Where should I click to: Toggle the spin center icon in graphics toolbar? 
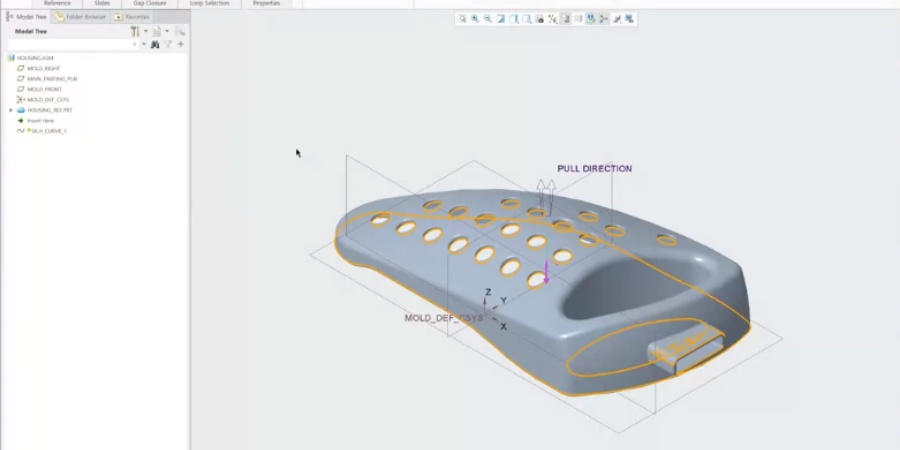(604, 19)
